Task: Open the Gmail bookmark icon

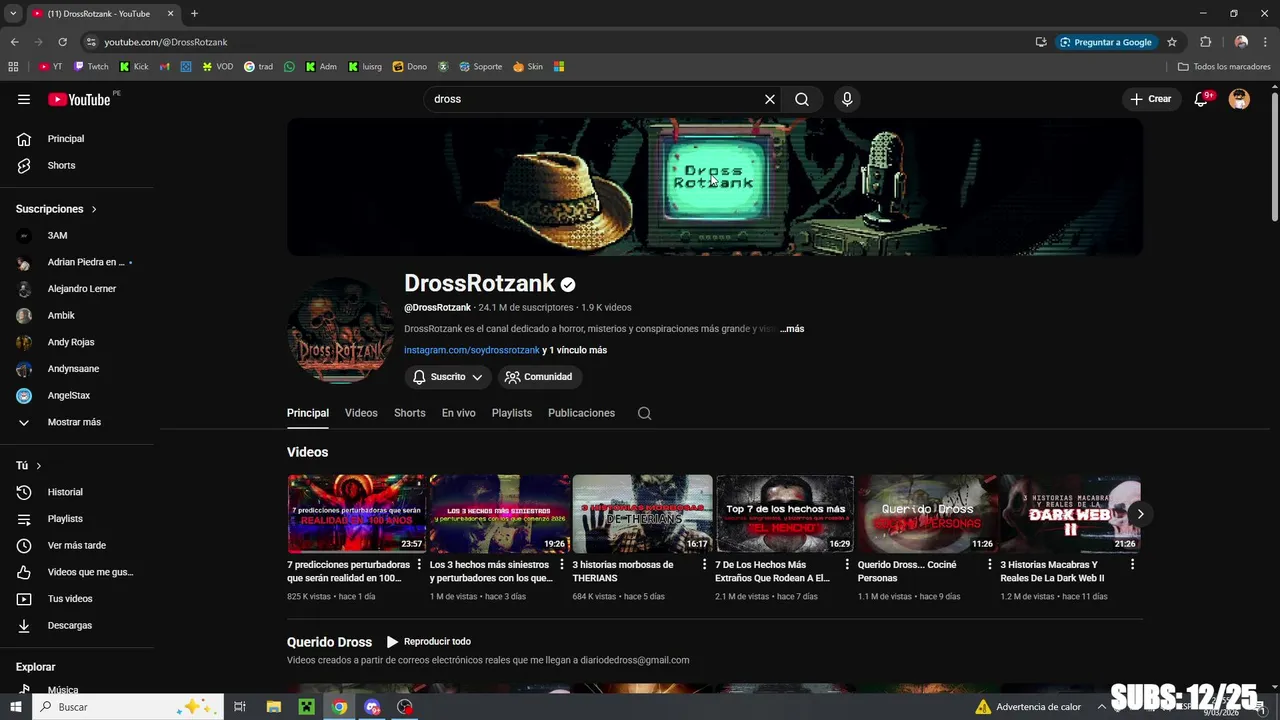Action: [165, 67]
